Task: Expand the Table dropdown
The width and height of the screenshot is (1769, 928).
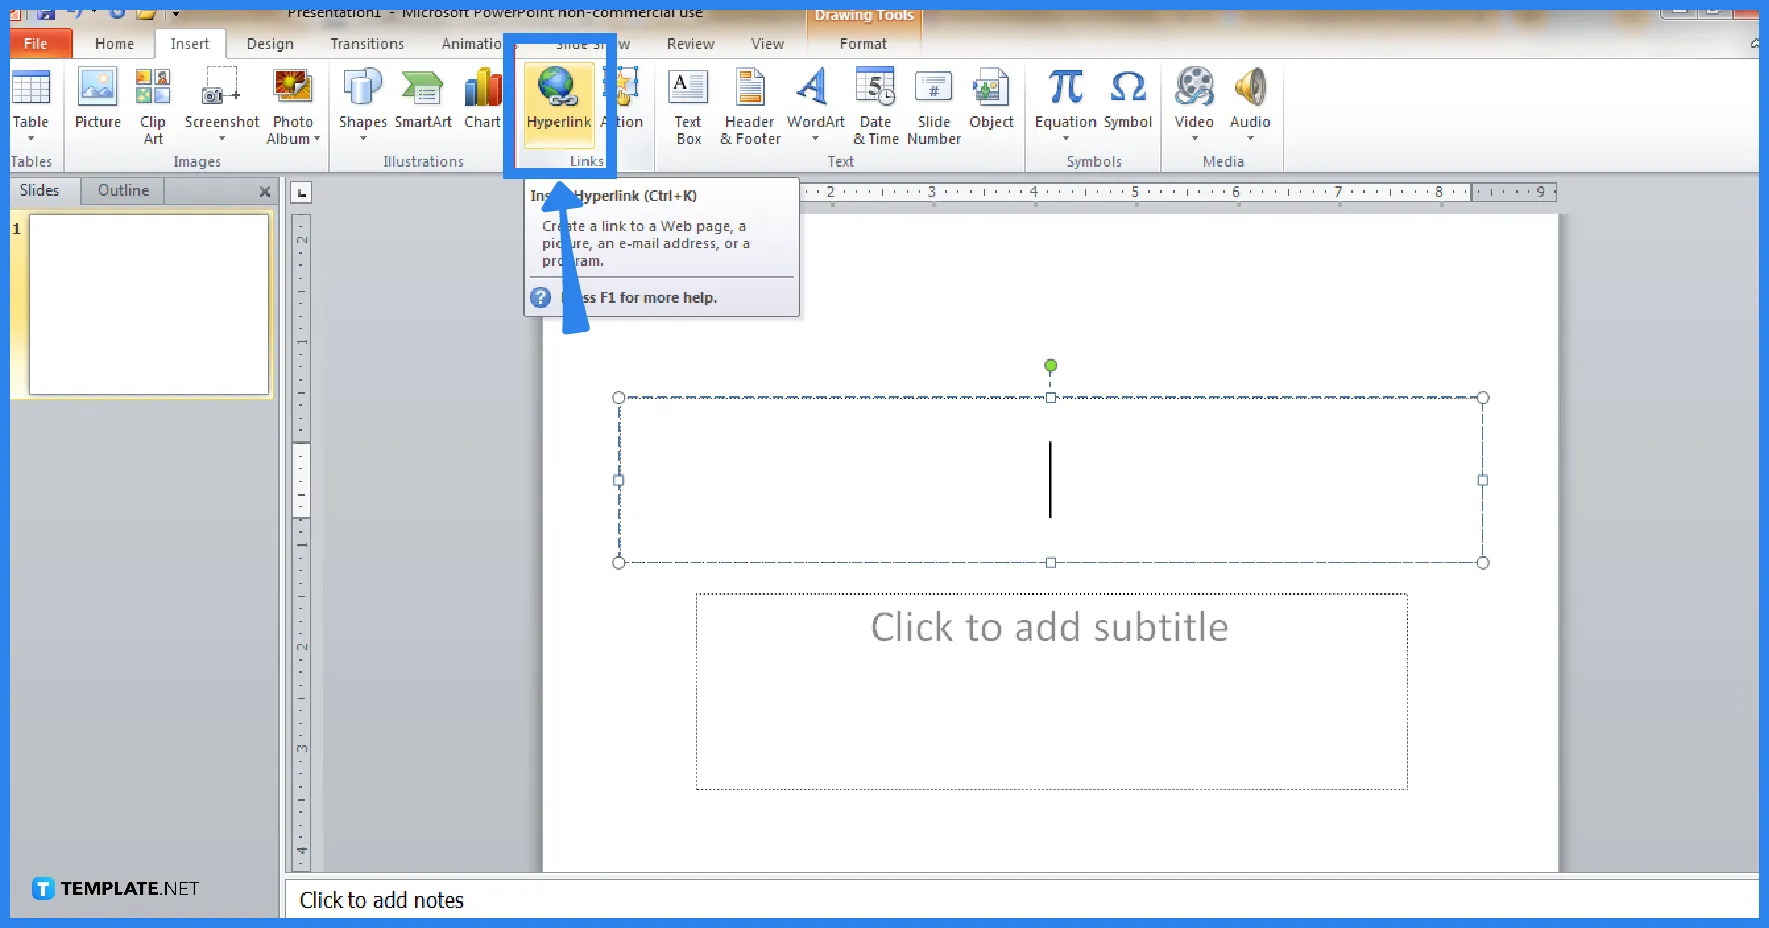Action: (x=31, y=140)
